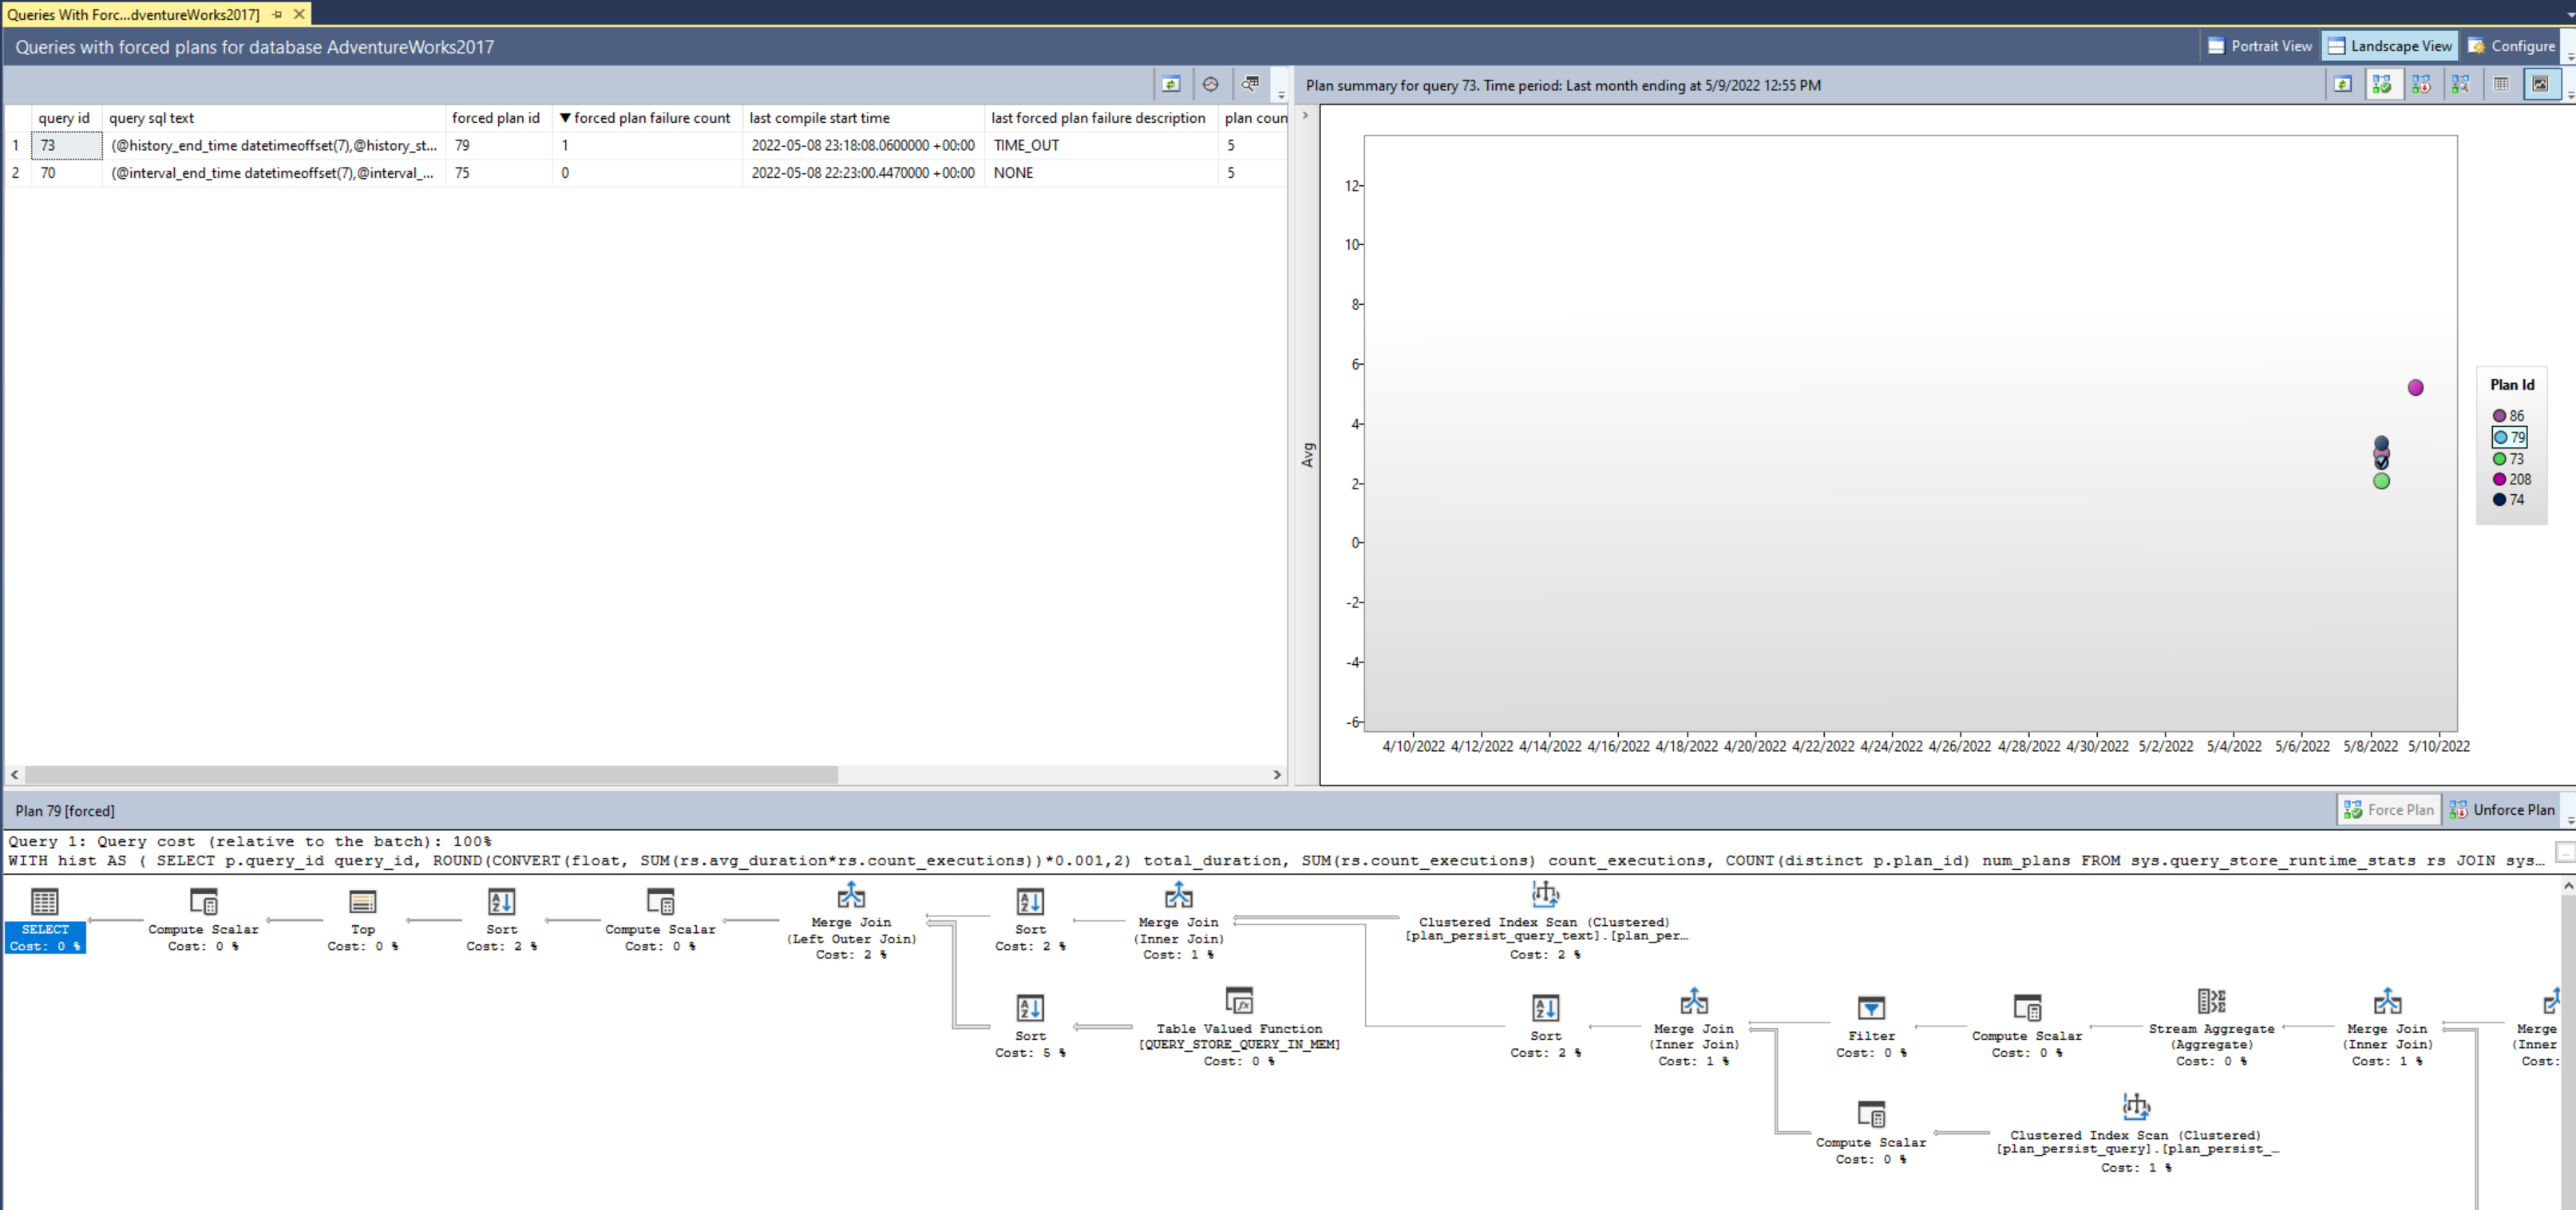Open the AdventureWorks2017 tab title
Image resolution: width=2576 pixels, height=1210 pixels.
point(132,13)
